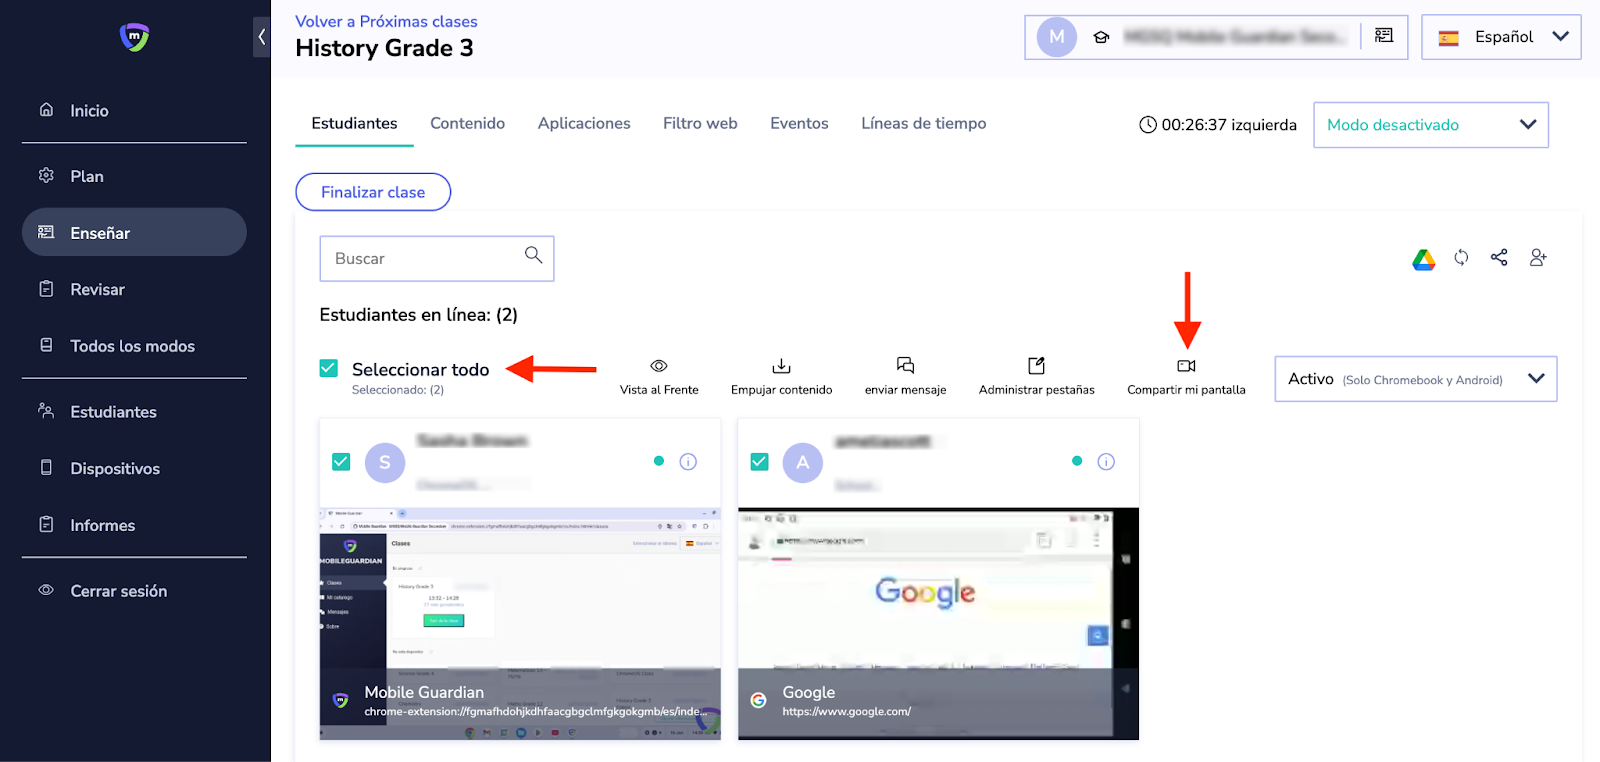Viewport: 1600px width, 762px height.
Task: Click the Google Drive icon
Action: tap(1423, 260)
